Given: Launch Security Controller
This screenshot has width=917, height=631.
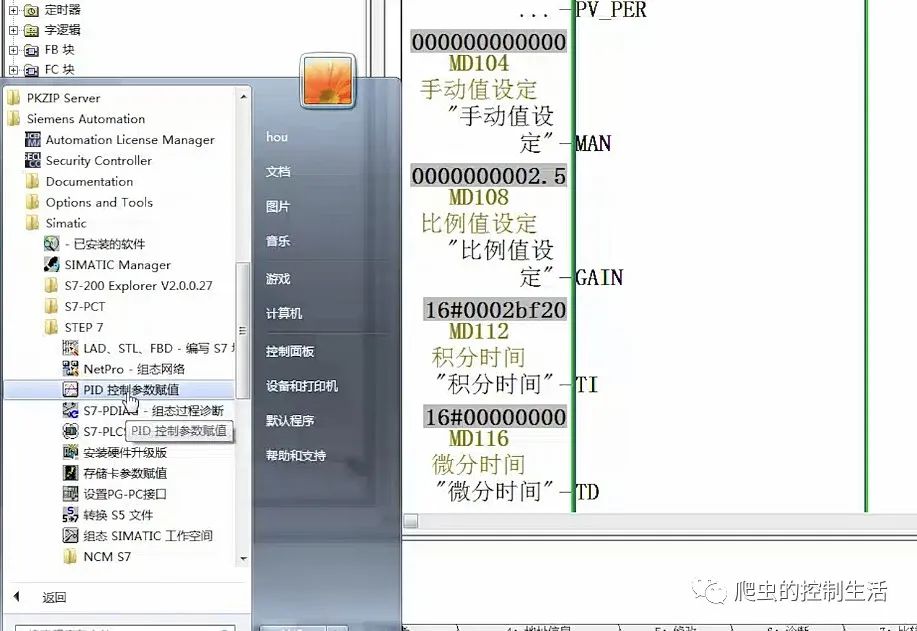Looking at the screenshot, I should [x=98, y=160].
